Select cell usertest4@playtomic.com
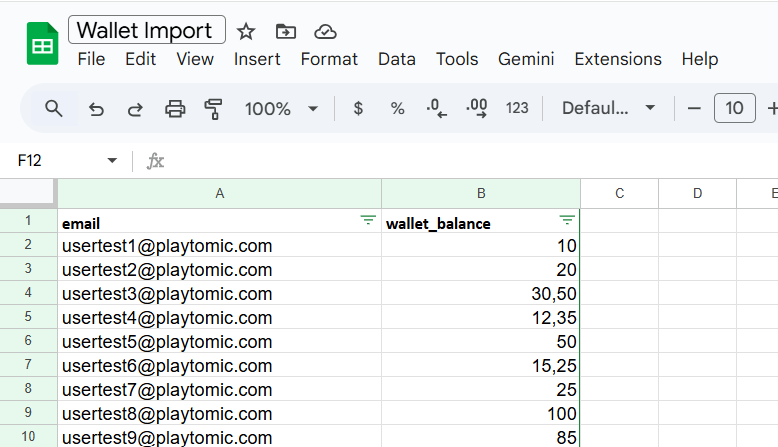 pos(219,317)
